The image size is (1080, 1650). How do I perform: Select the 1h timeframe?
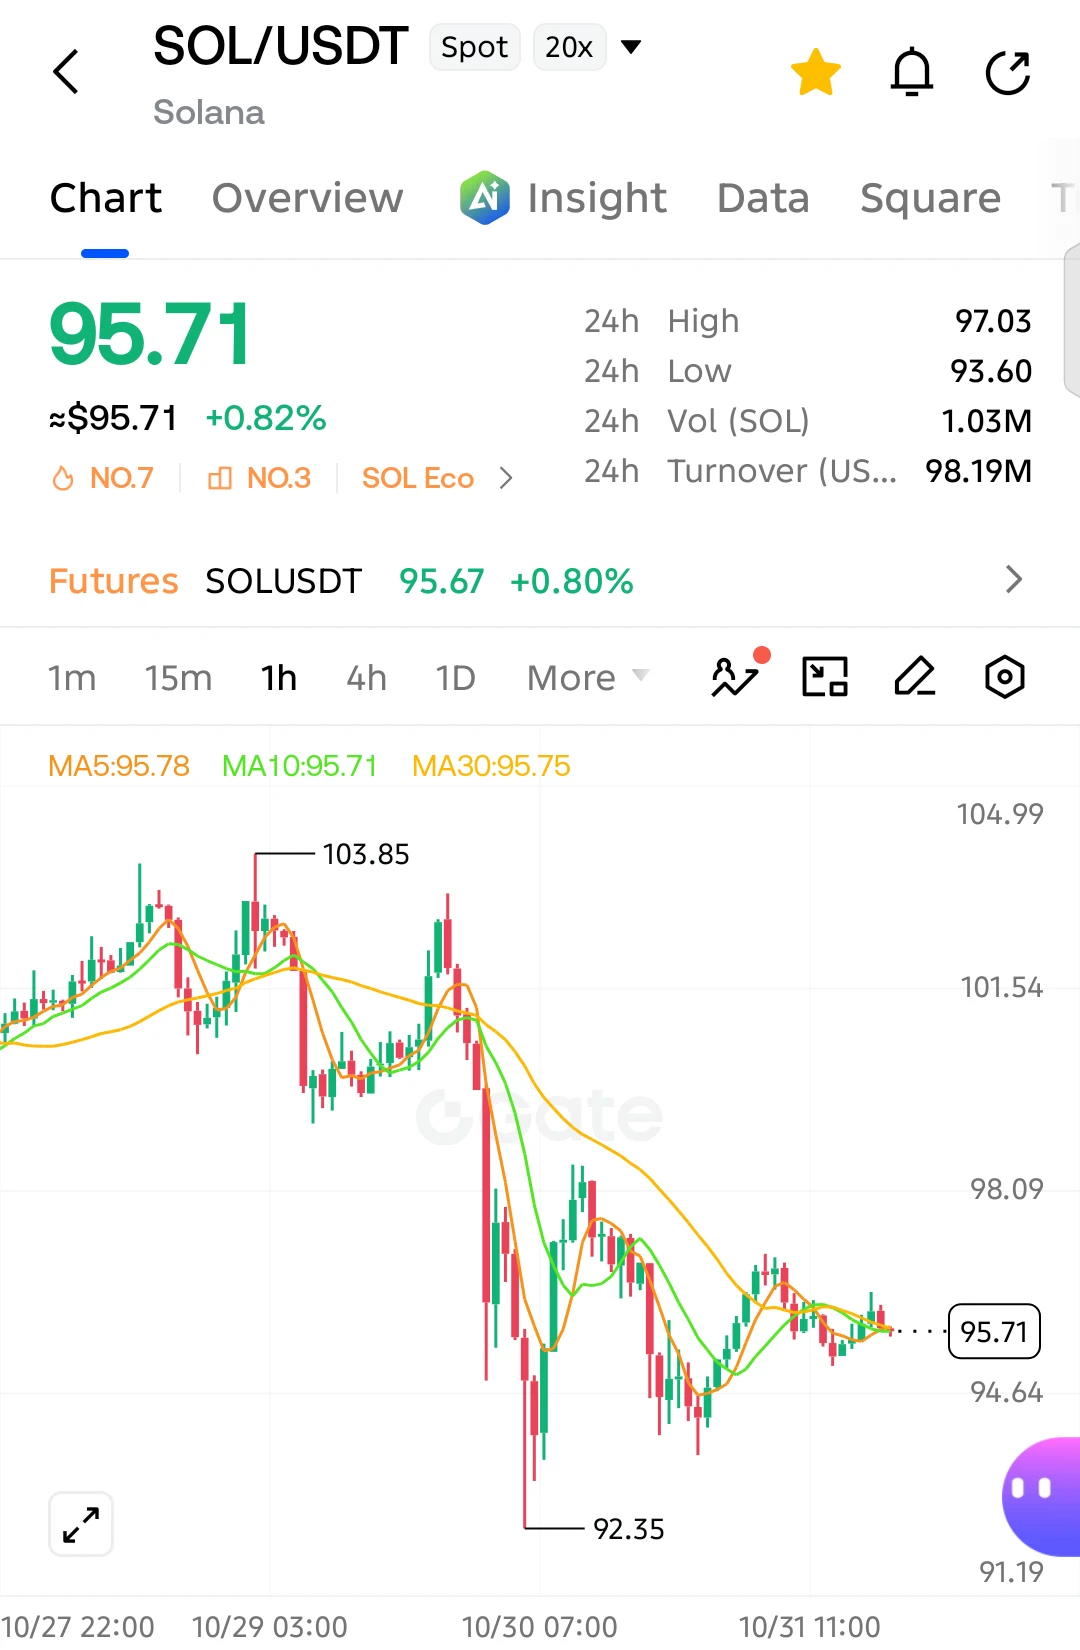279,678
